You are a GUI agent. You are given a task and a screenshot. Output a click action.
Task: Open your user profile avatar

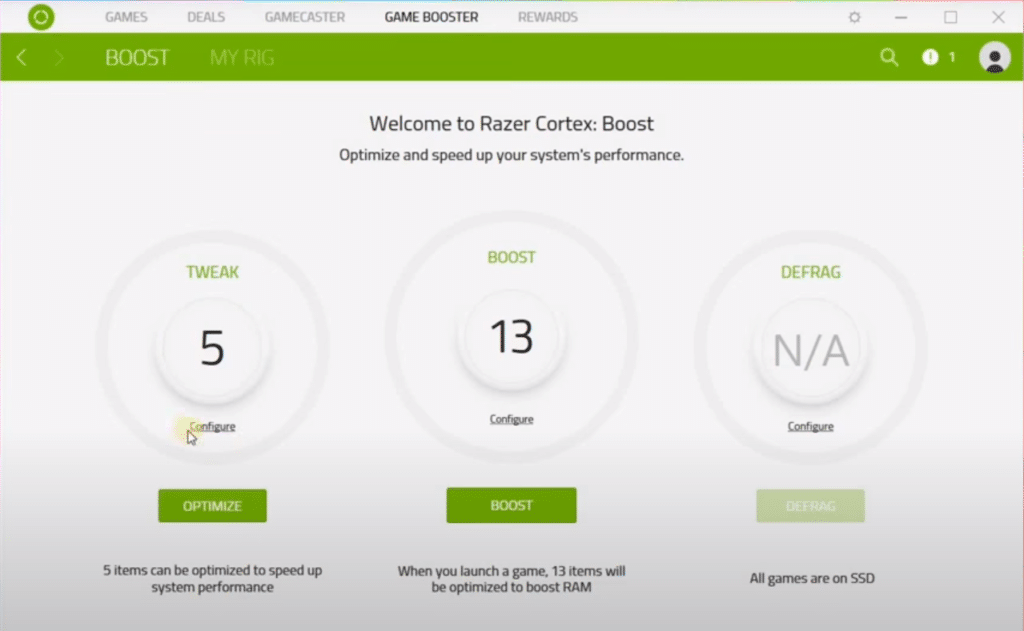click(x=994, y=59)
